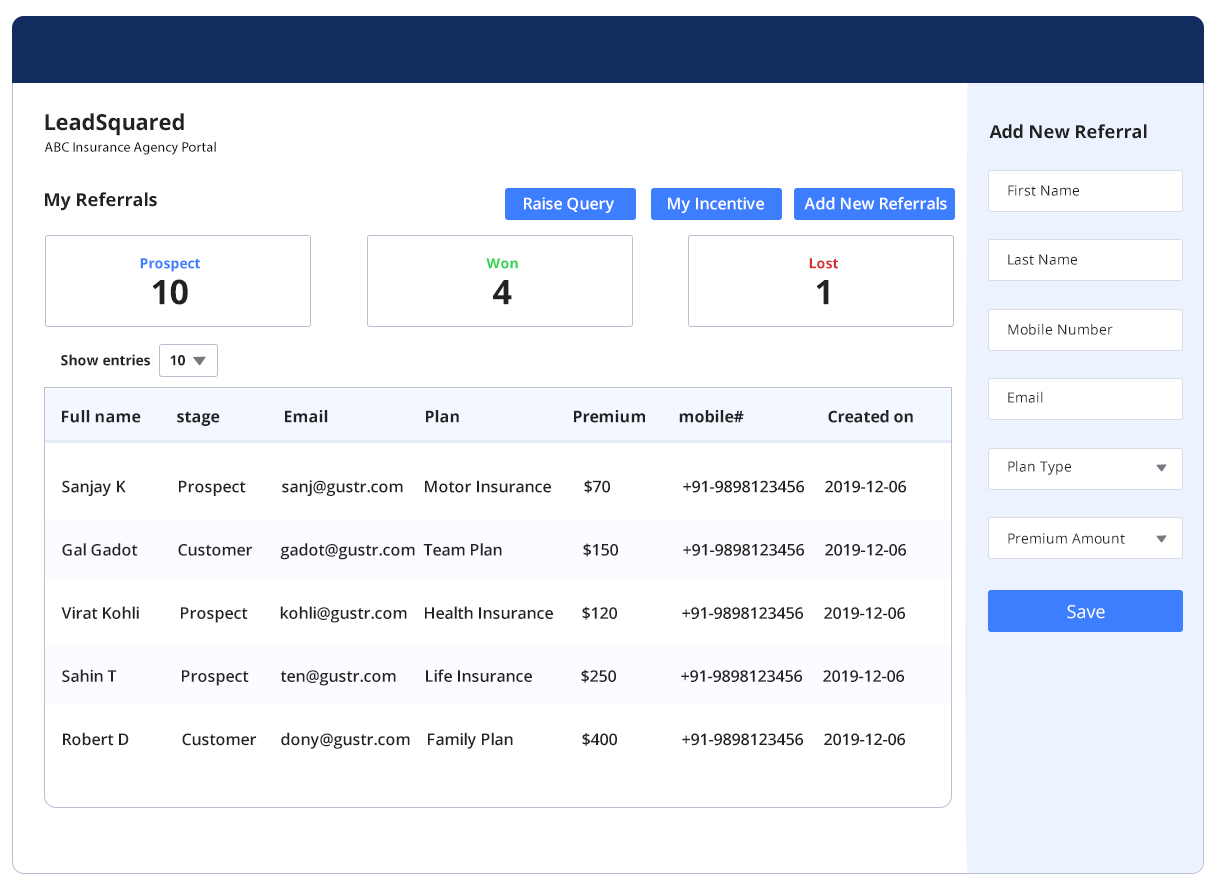Screen dimensions: 1220x886
Task: Click the LeadSquared logo
Action: pyautogui.click(x=113, y=122)
